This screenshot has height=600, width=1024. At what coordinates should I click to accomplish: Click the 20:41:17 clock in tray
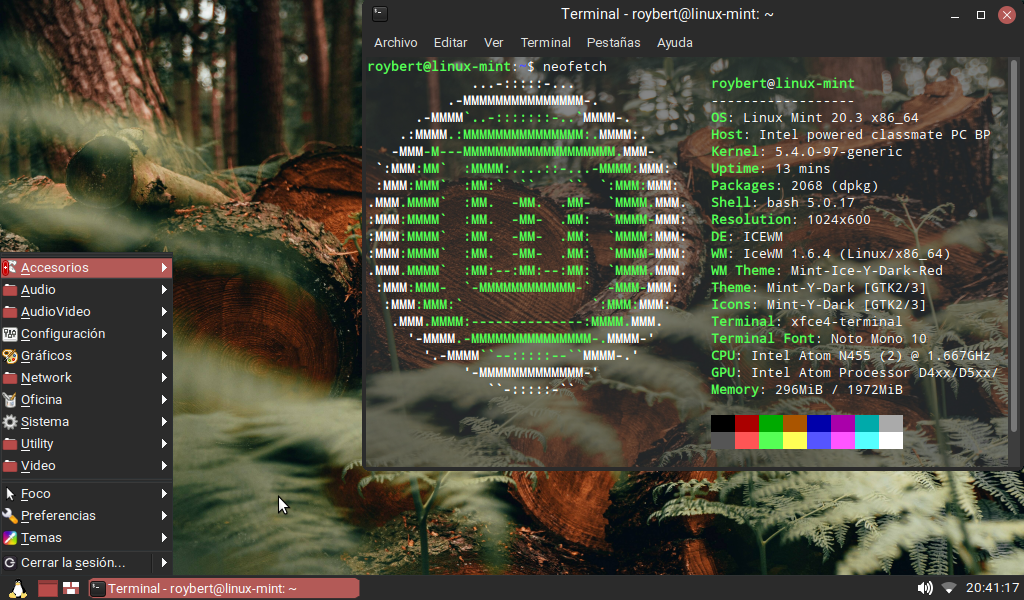[992, 588]
